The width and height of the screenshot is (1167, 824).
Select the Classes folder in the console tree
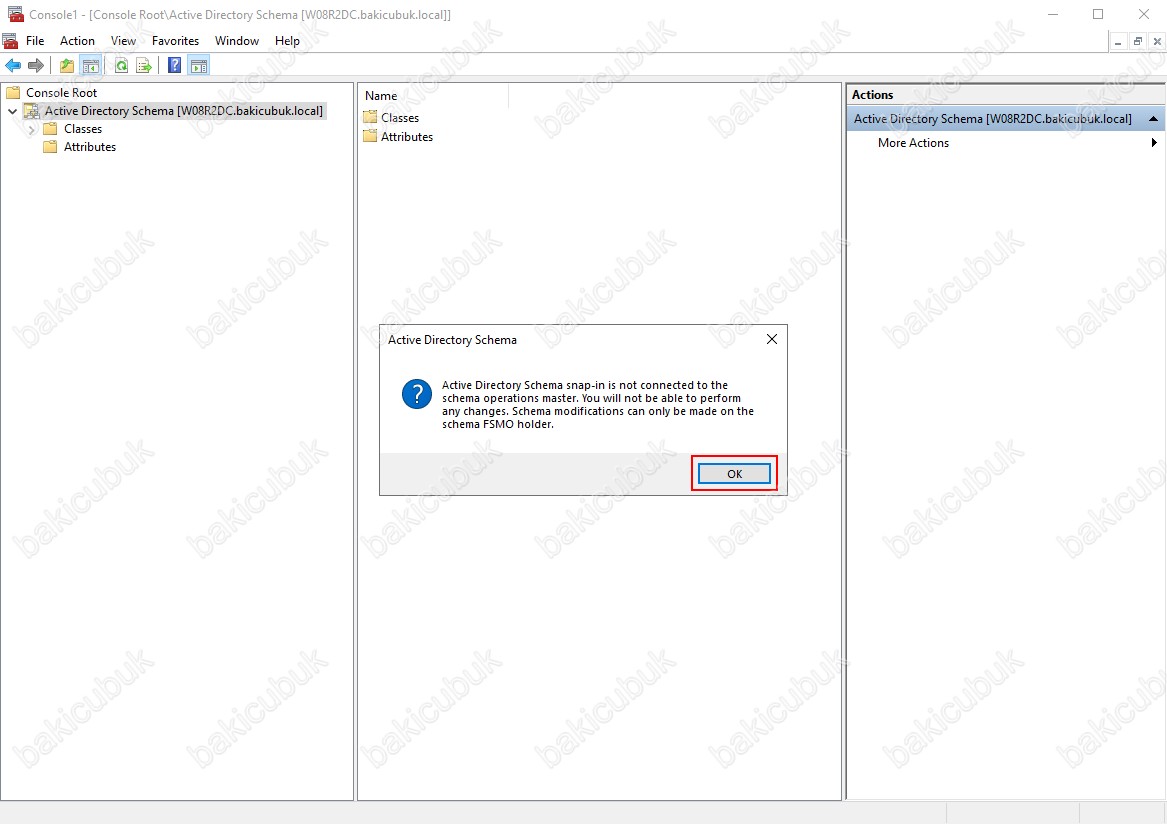click(83, 129)
